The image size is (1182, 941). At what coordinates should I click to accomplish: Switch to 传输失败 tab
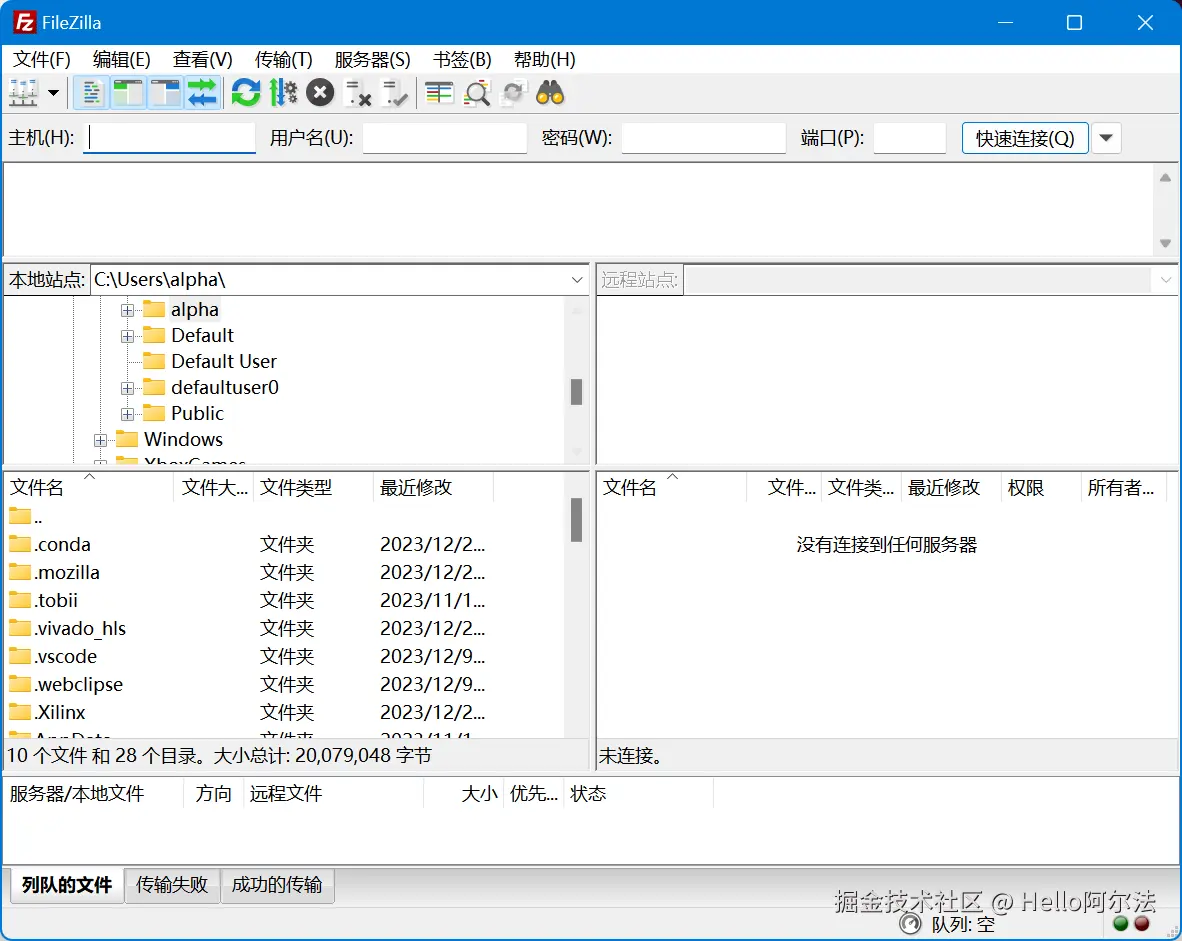172,884
